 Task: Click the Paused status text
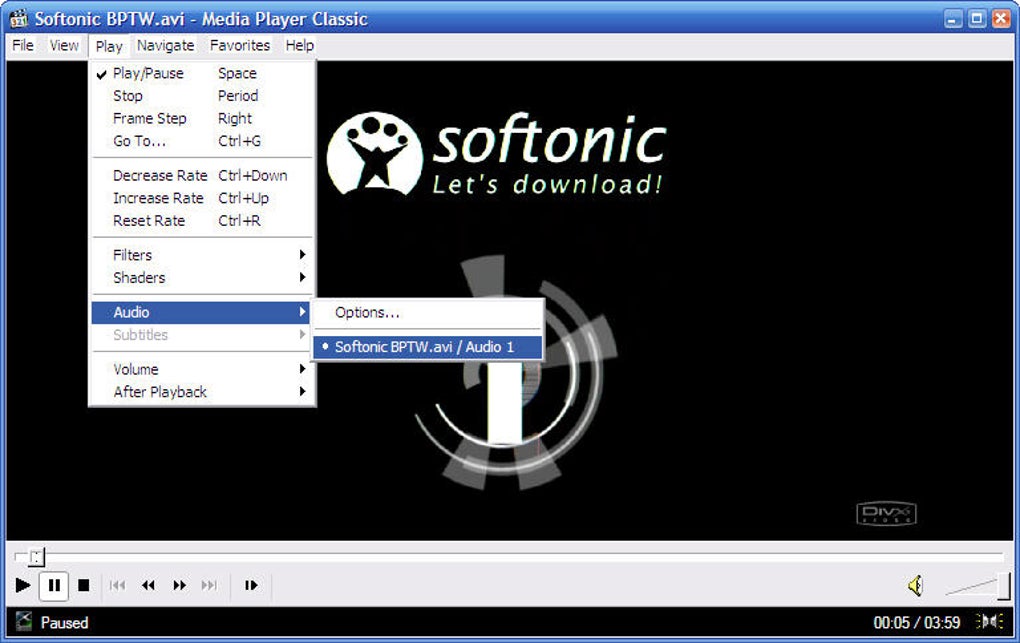[x=64, y=623]
